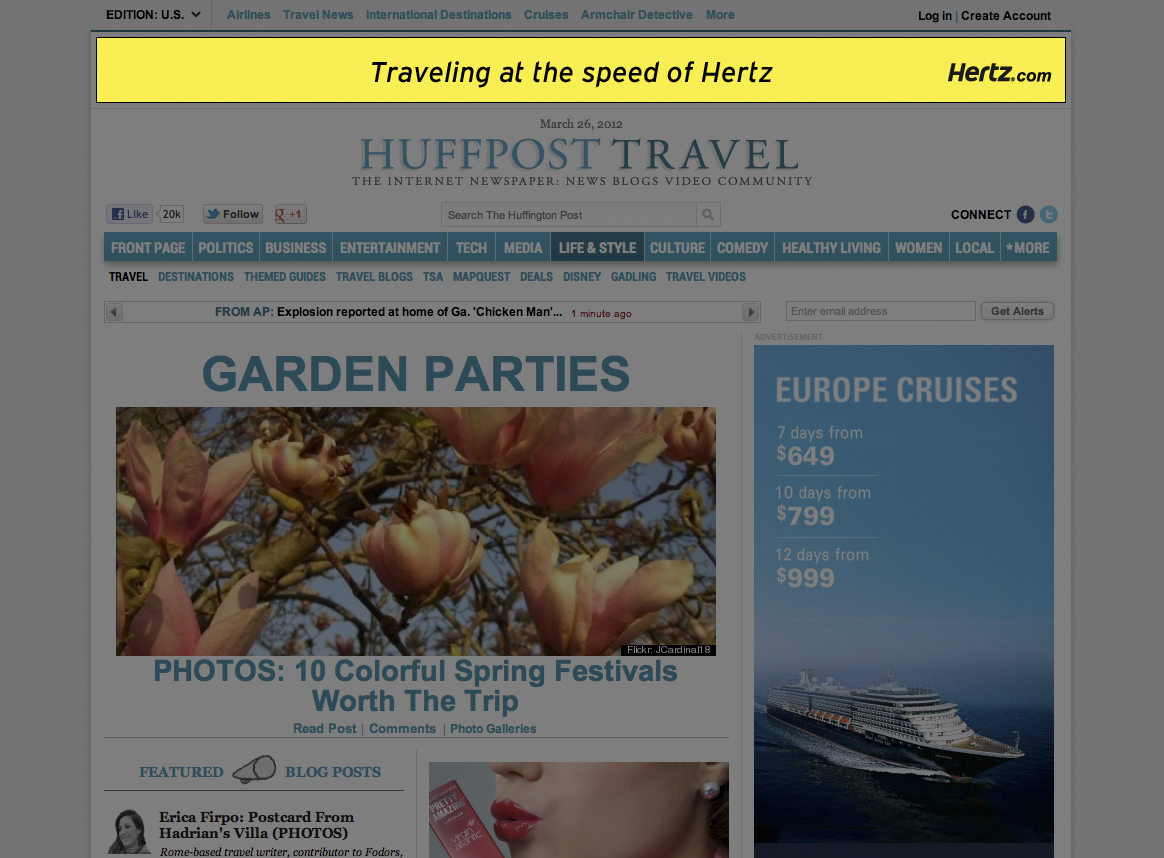
Task: Open the Travel News link
Action: click(x=318, y=15)
